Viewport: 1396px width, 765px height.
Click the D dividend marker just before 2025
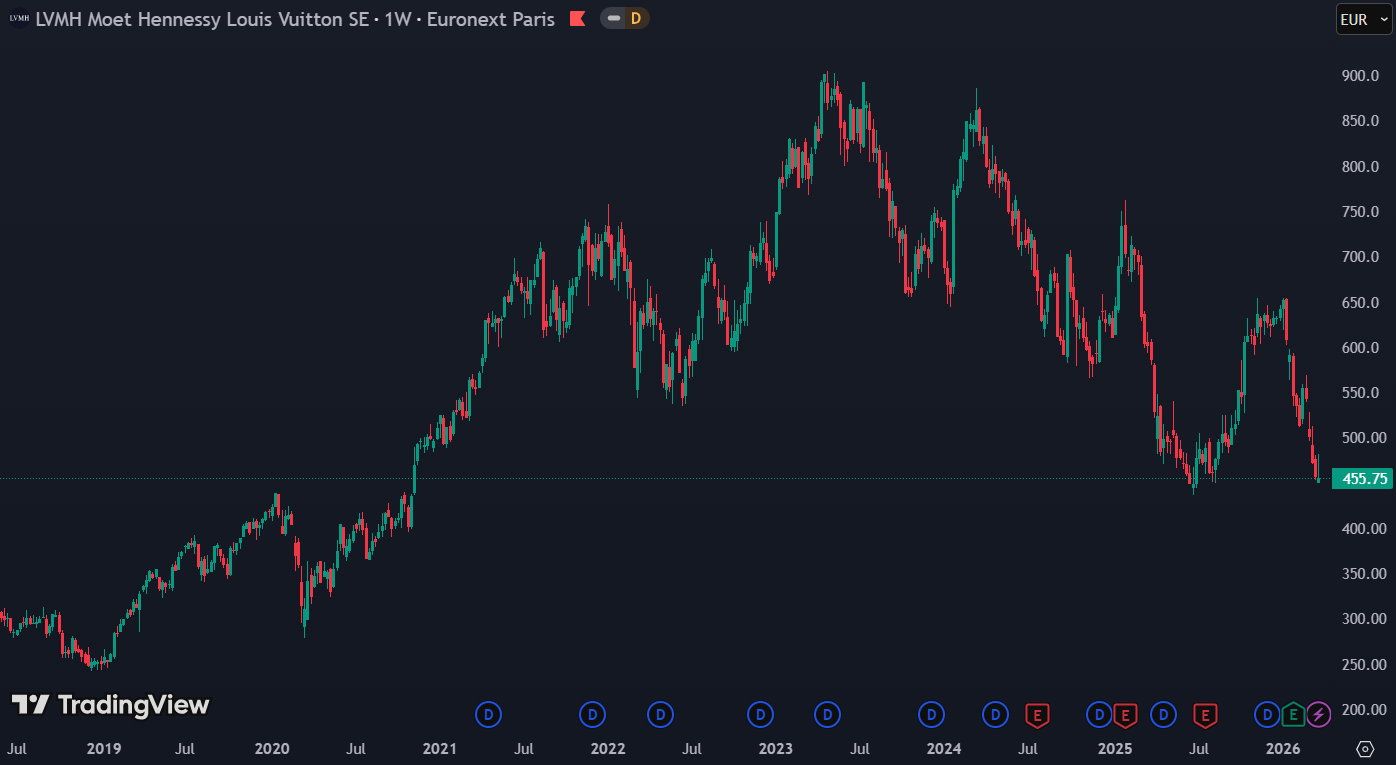tap(1099, 714)
